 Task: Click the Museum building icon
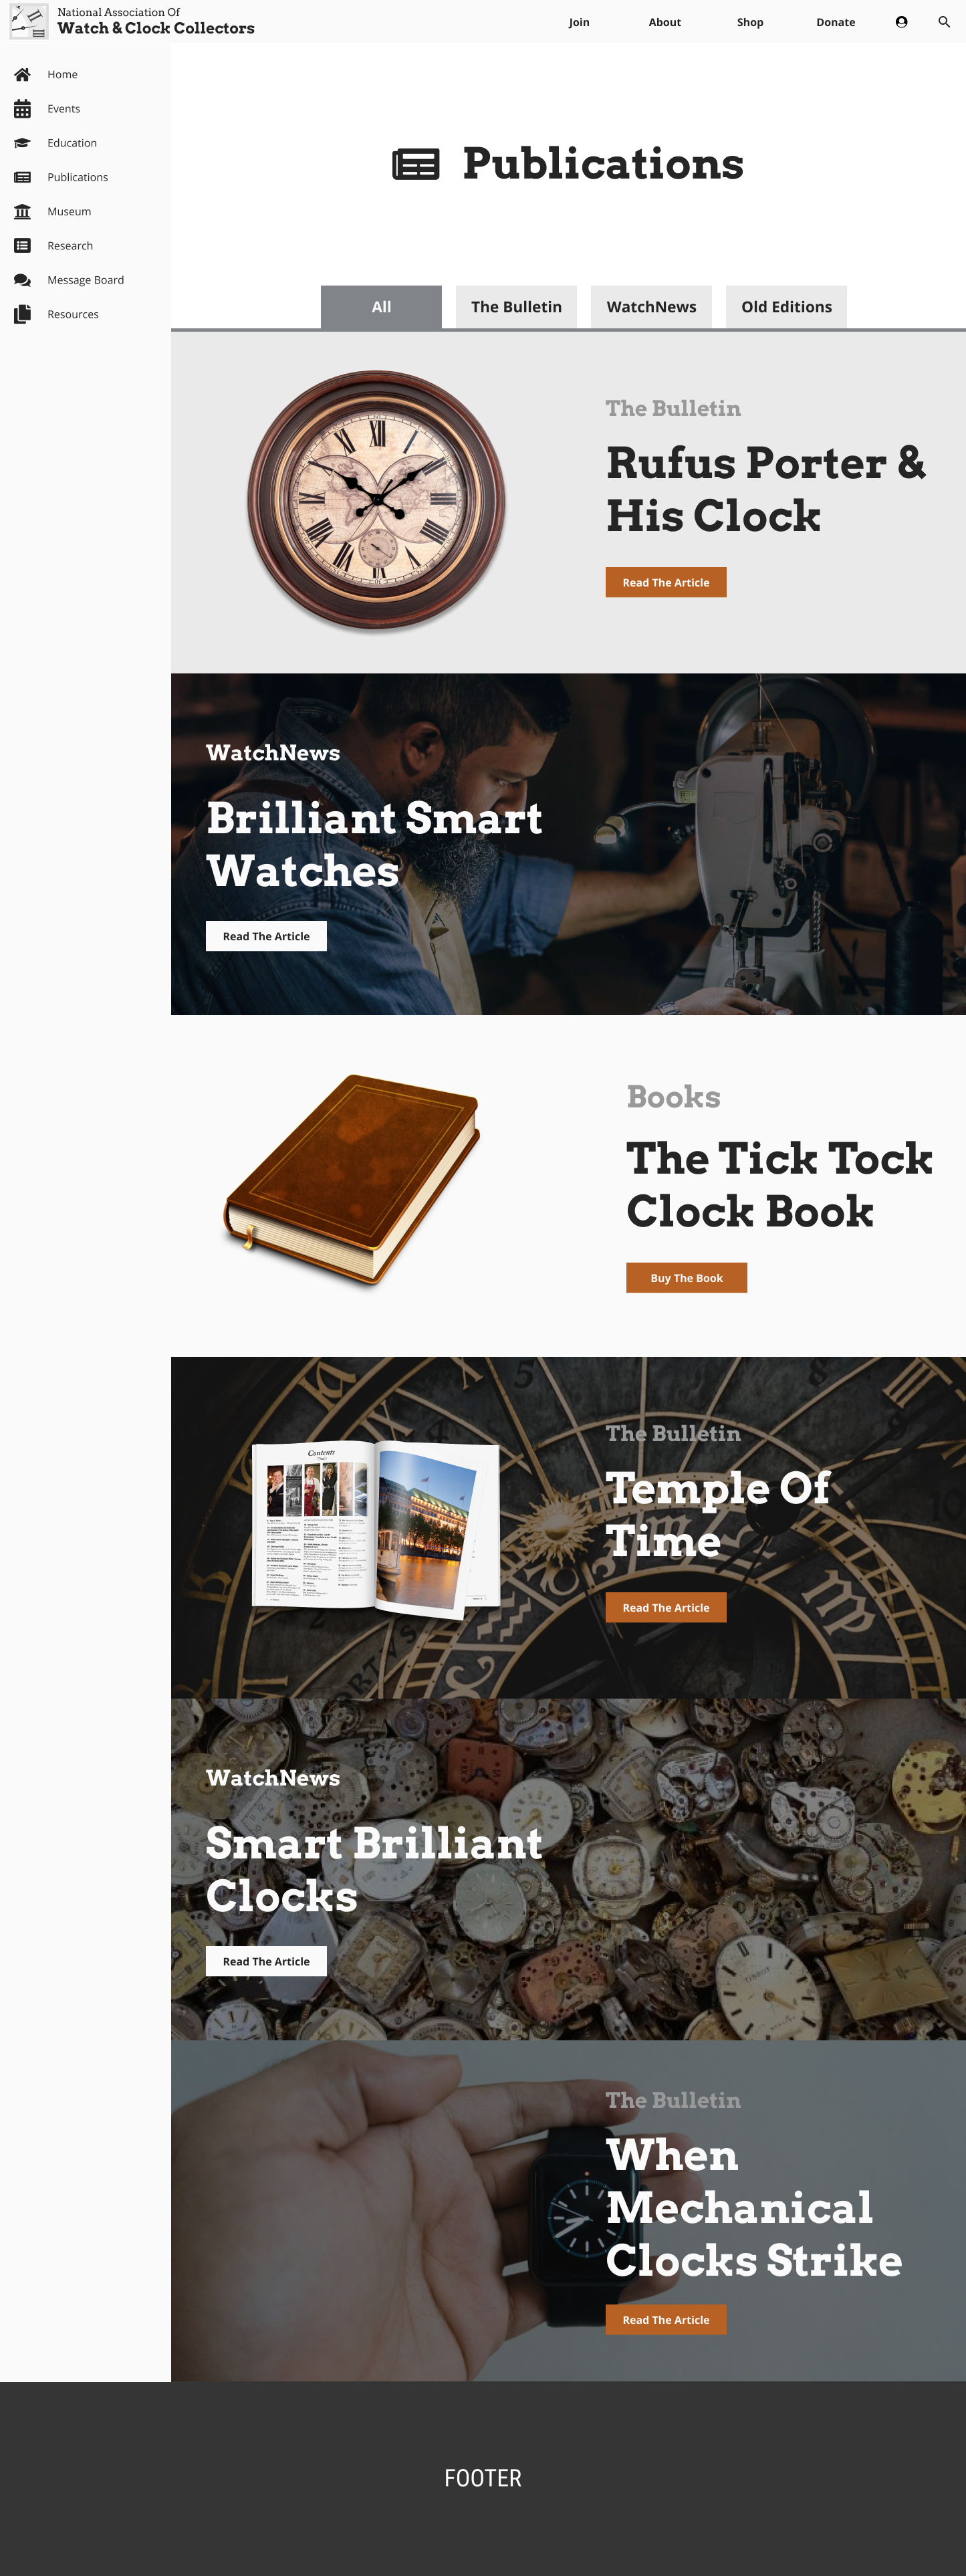(22, 211)
